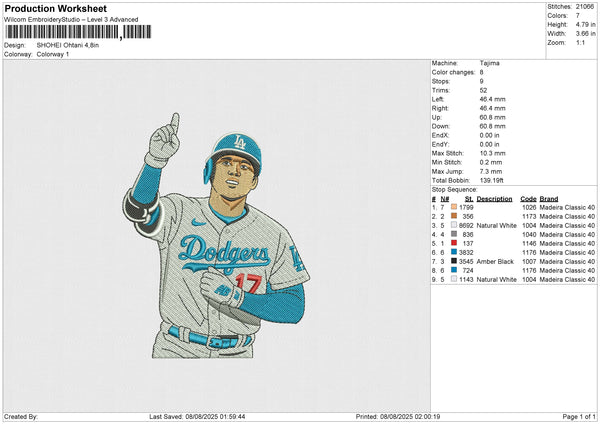
Task: Click the gray swatch with 836 stitches
Action: pyautogui.click(x=454, y=234)
